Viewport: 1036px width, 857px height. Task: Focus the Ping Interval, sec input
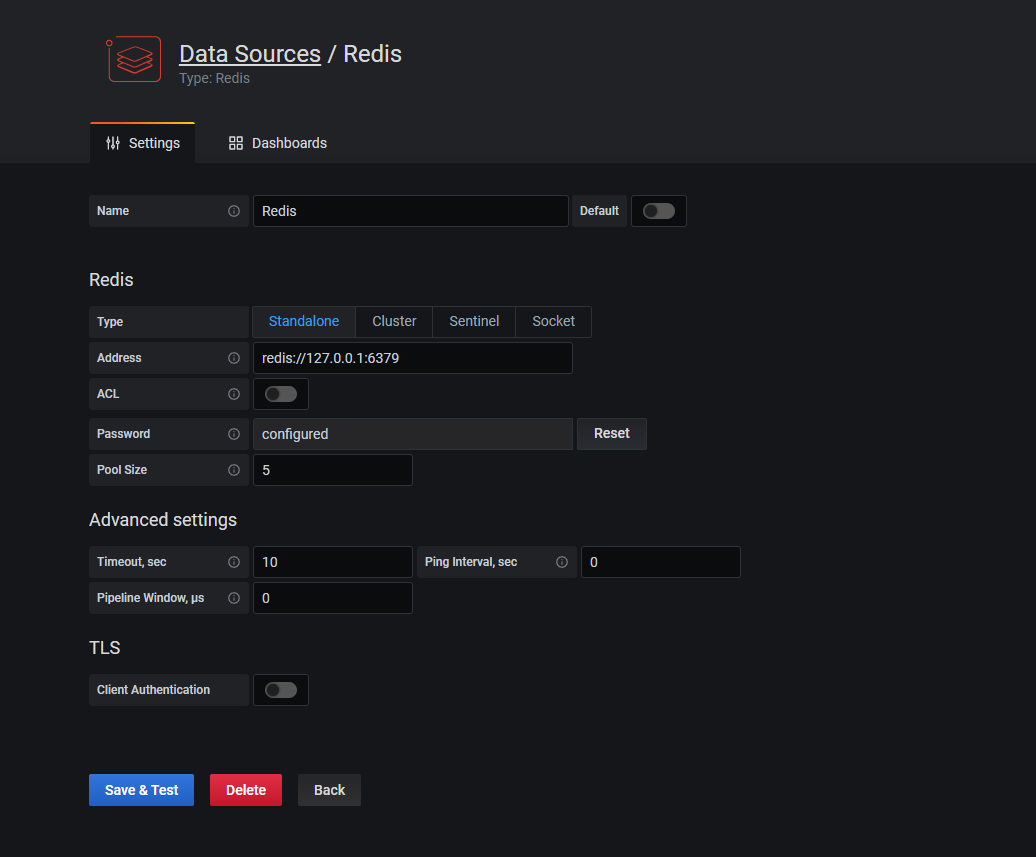click(661, 562)
